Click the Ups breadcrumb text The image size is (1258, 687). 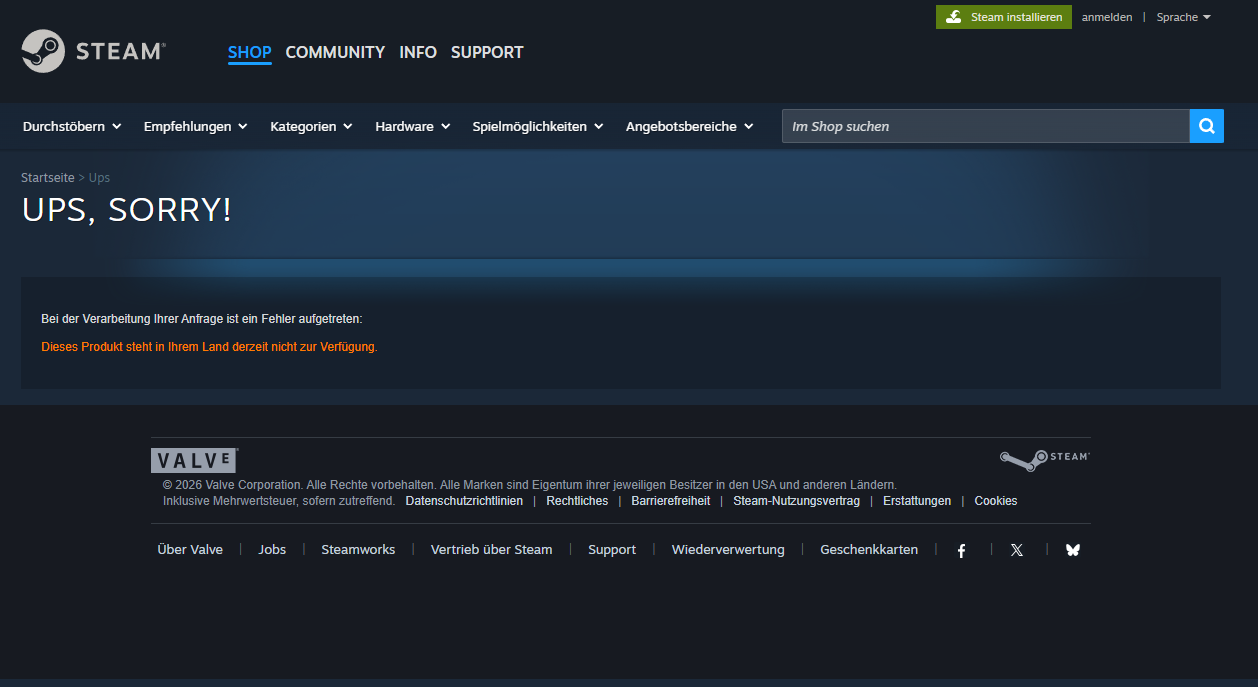point(99,177)
